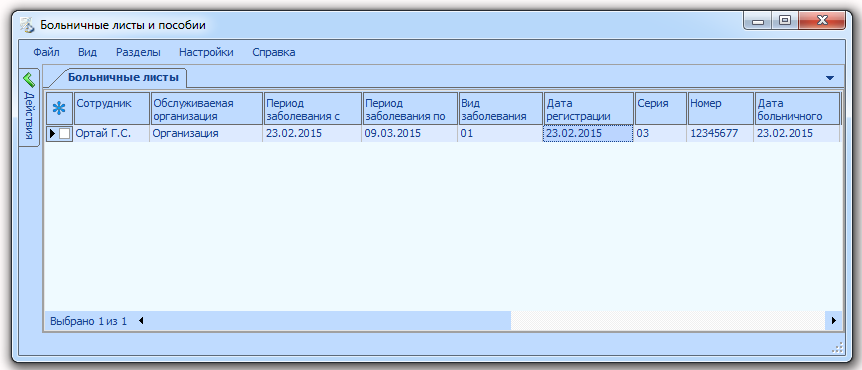Open the Файл menu
The width and height of the screenshot is (862, 370).
pyautogui.click(x=46, y=52)
